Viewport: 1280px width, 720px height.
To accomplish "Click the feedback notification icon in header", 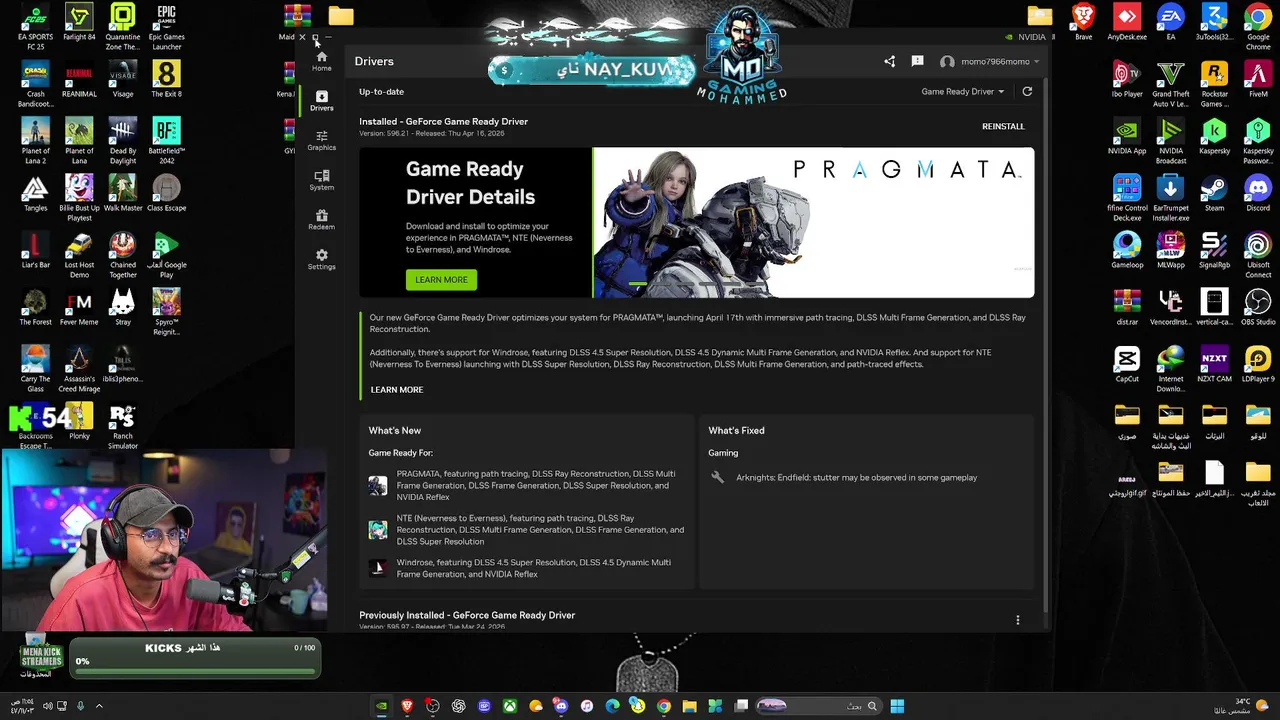I will pos(917,61).
